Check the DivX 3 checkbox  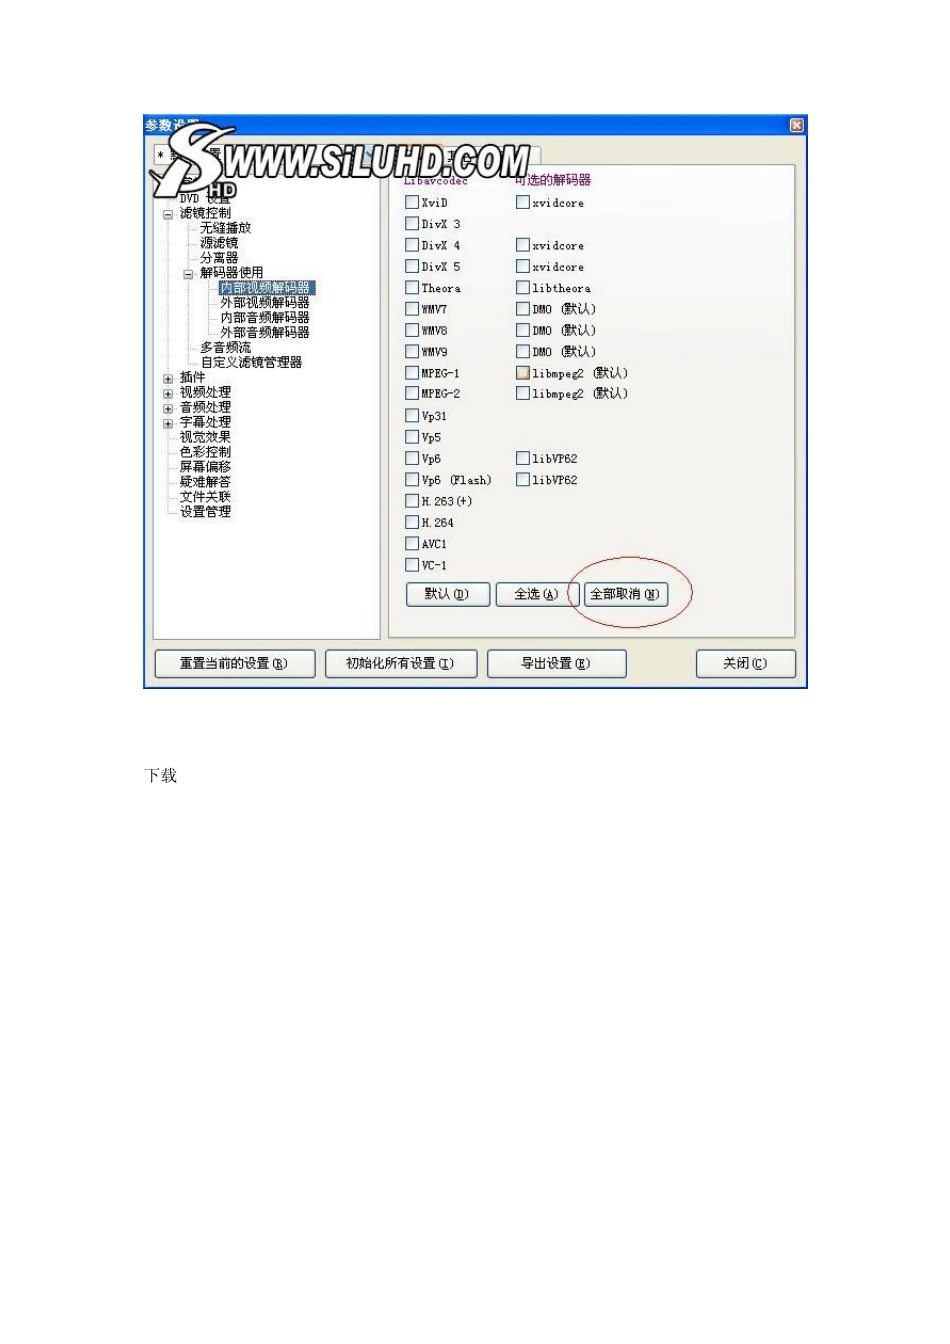tap(412, 223)
